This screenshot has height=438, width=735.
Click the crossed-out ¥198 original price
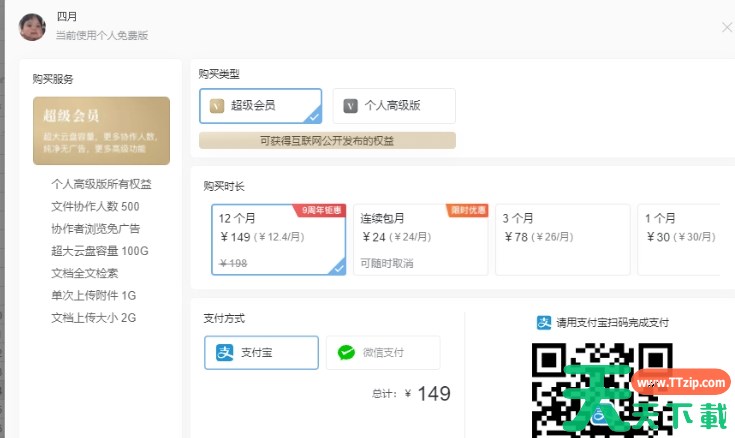pos(233,264)
